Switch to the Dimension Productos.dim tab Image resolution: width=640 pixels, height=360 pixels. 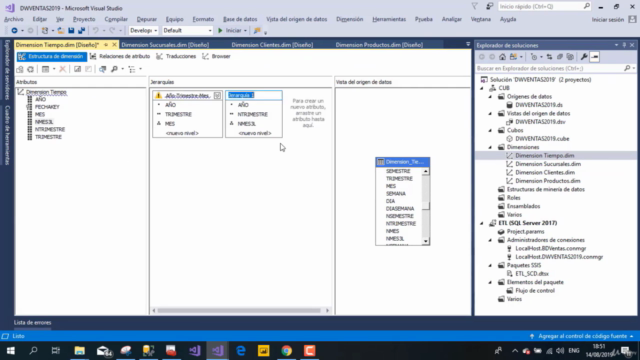tap(379, 45)
